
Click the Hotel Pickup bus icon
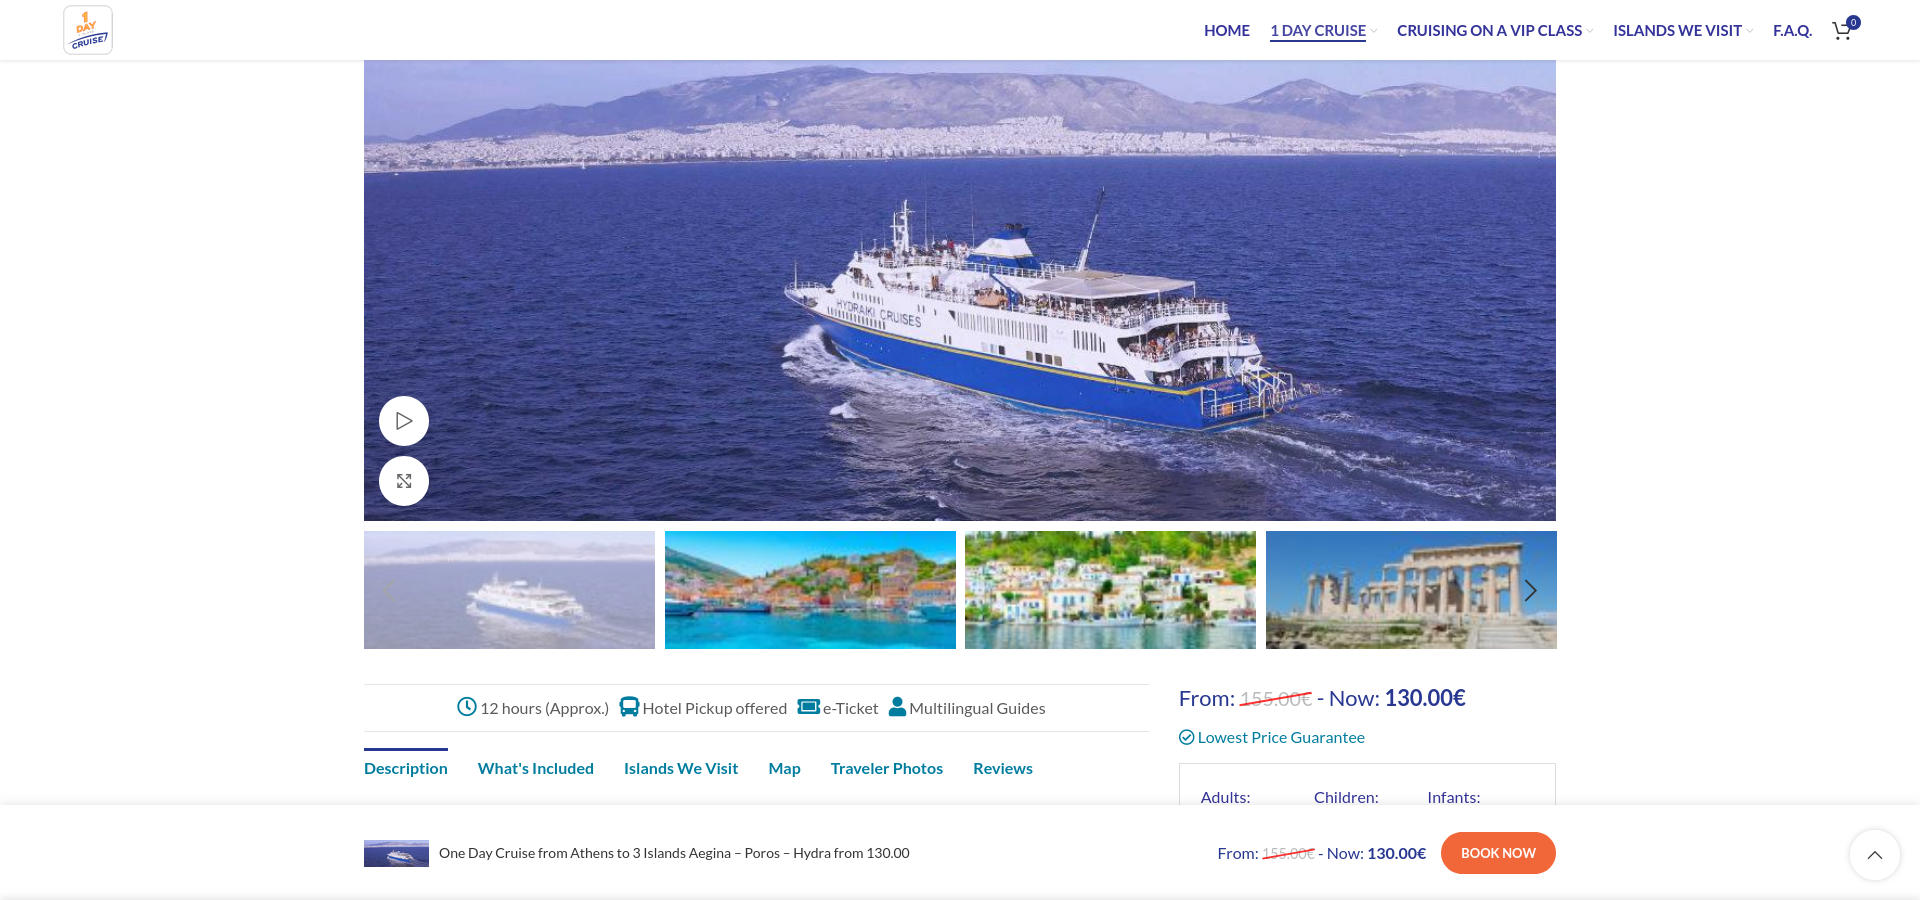point(629,707)
